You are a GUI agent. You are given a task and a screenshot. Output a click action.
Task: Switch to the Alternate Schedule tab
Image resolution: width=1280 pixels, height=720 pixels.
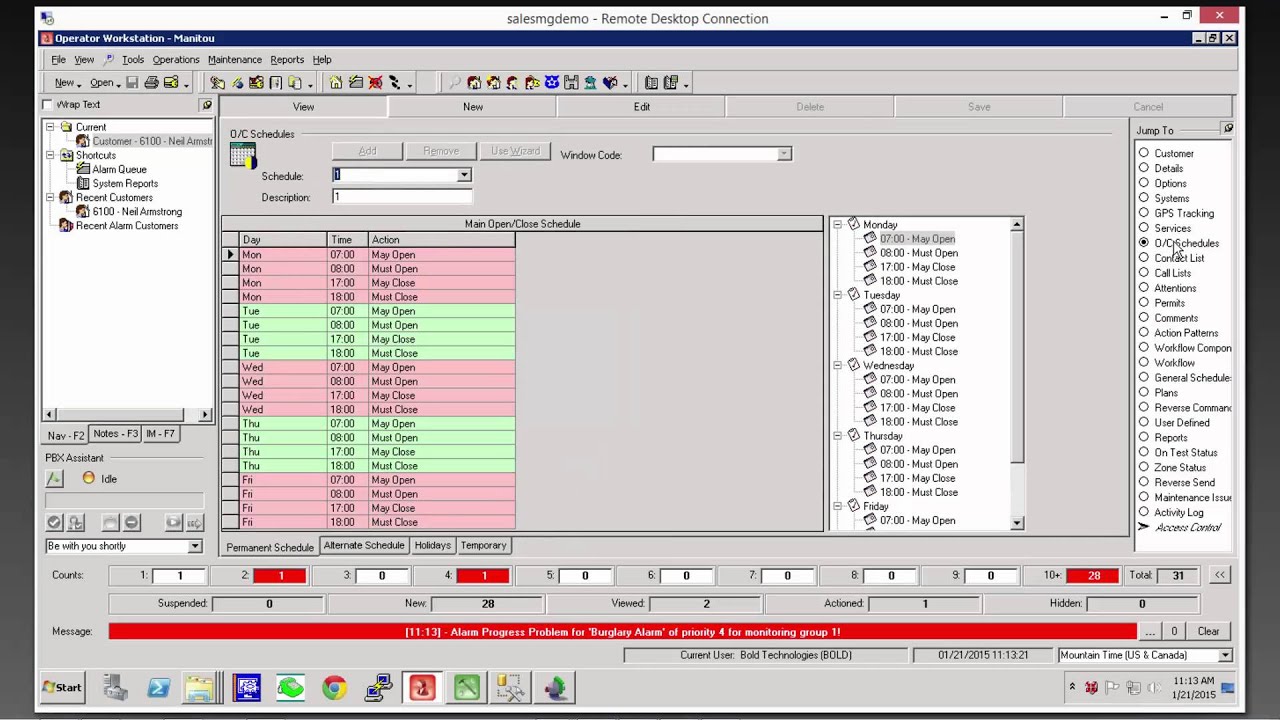364,546
